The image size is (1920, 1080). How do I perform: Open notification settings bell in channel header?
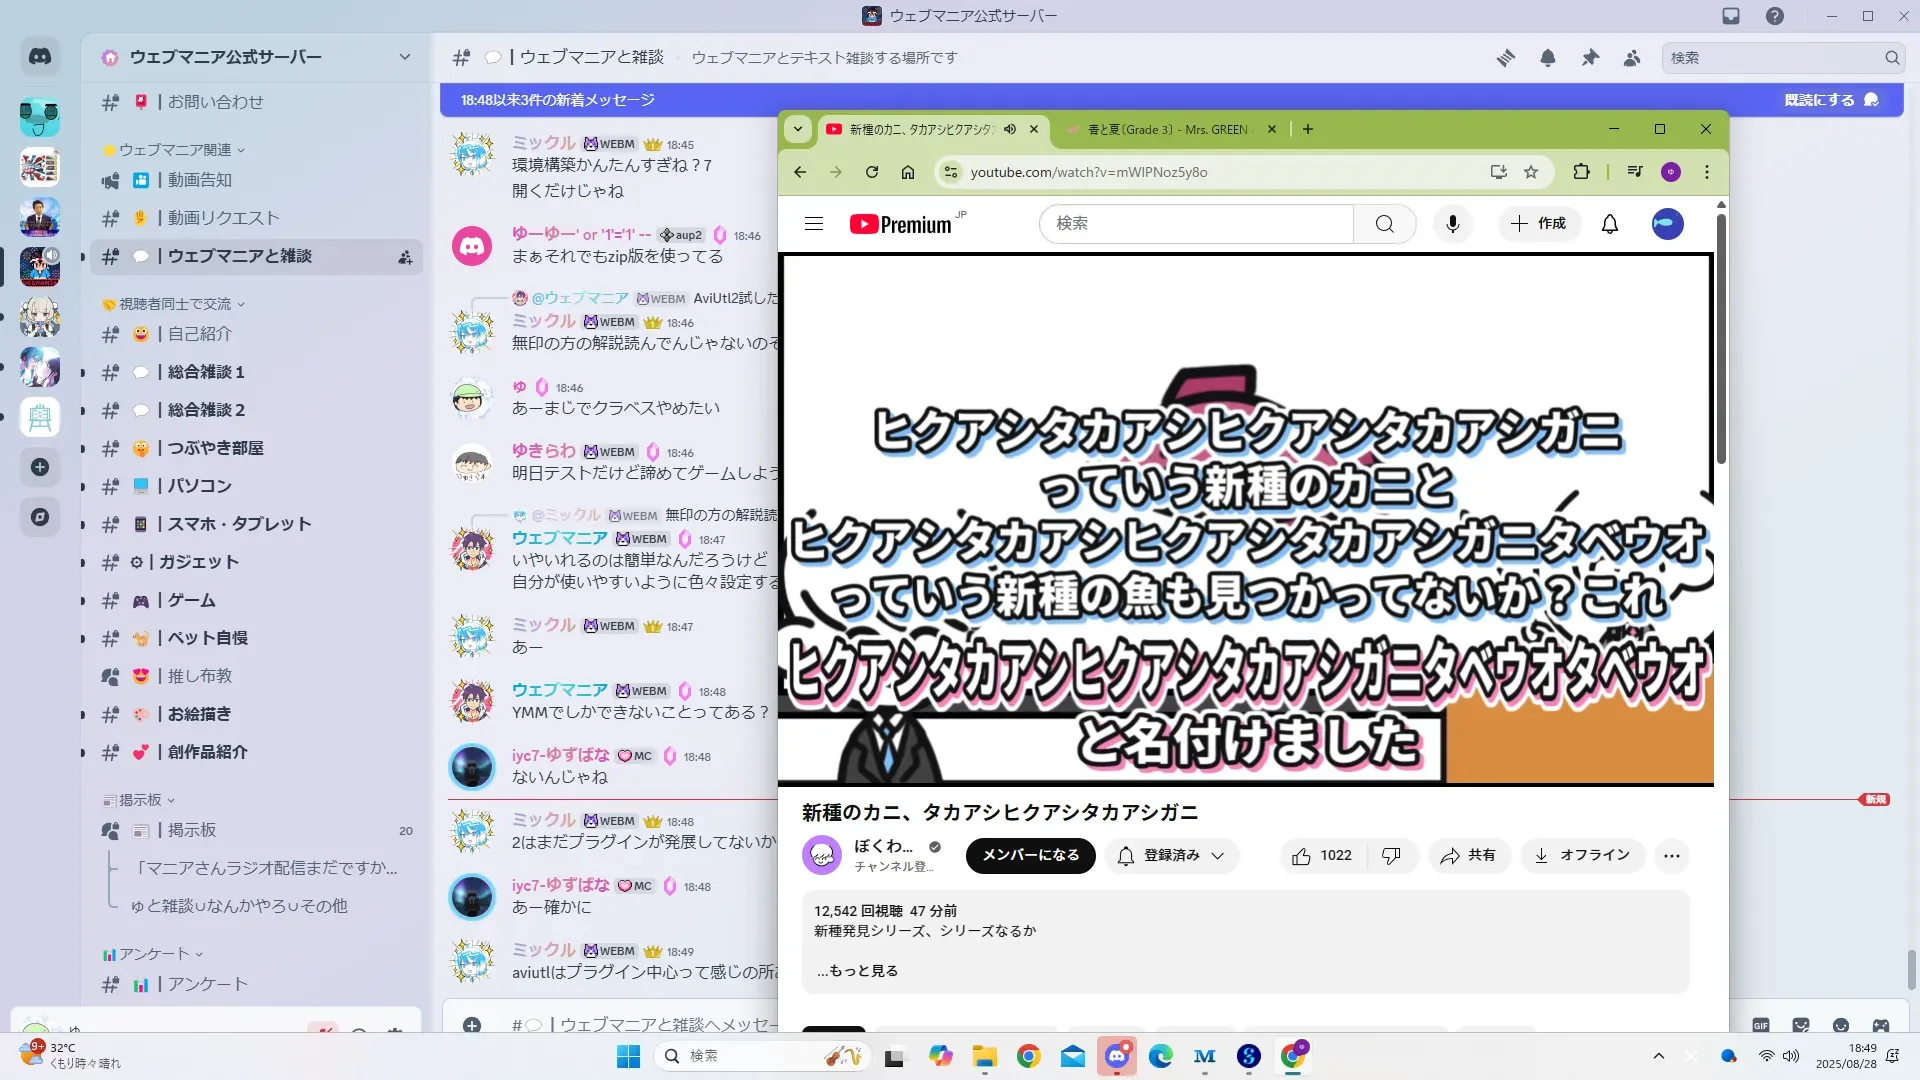[1547, 58]
